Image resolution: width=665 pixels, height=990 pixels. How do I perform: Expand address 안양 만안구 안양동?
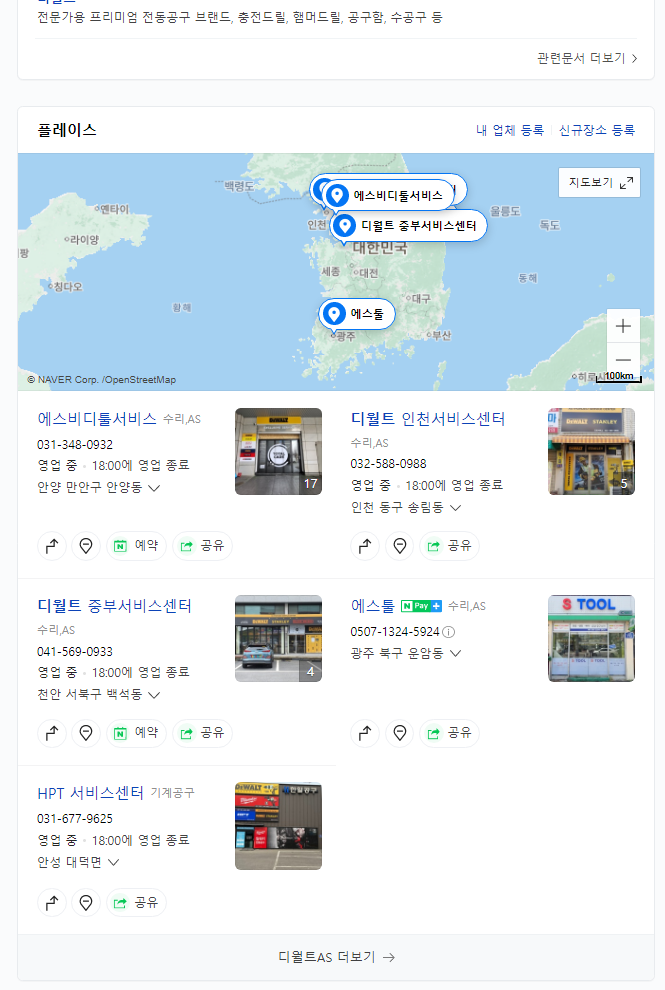(x=153, y=488)
